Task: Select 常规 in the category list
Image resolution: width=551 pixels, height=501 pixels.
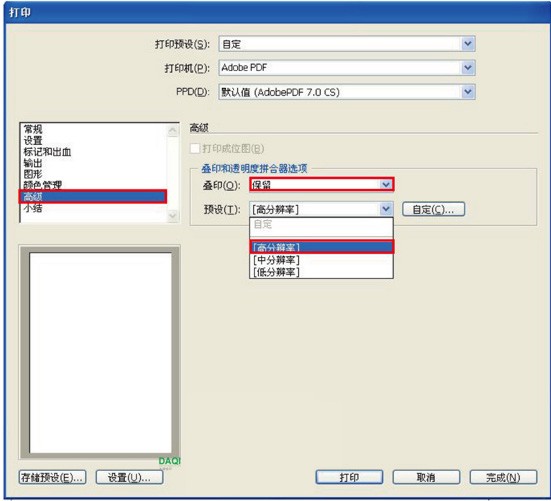Action: coord(33,129)
